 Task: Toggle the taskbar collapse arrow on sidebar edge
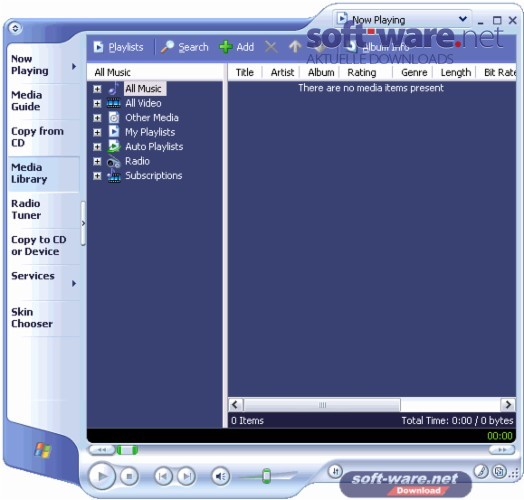pyautogui.click(x=83, y=223)
